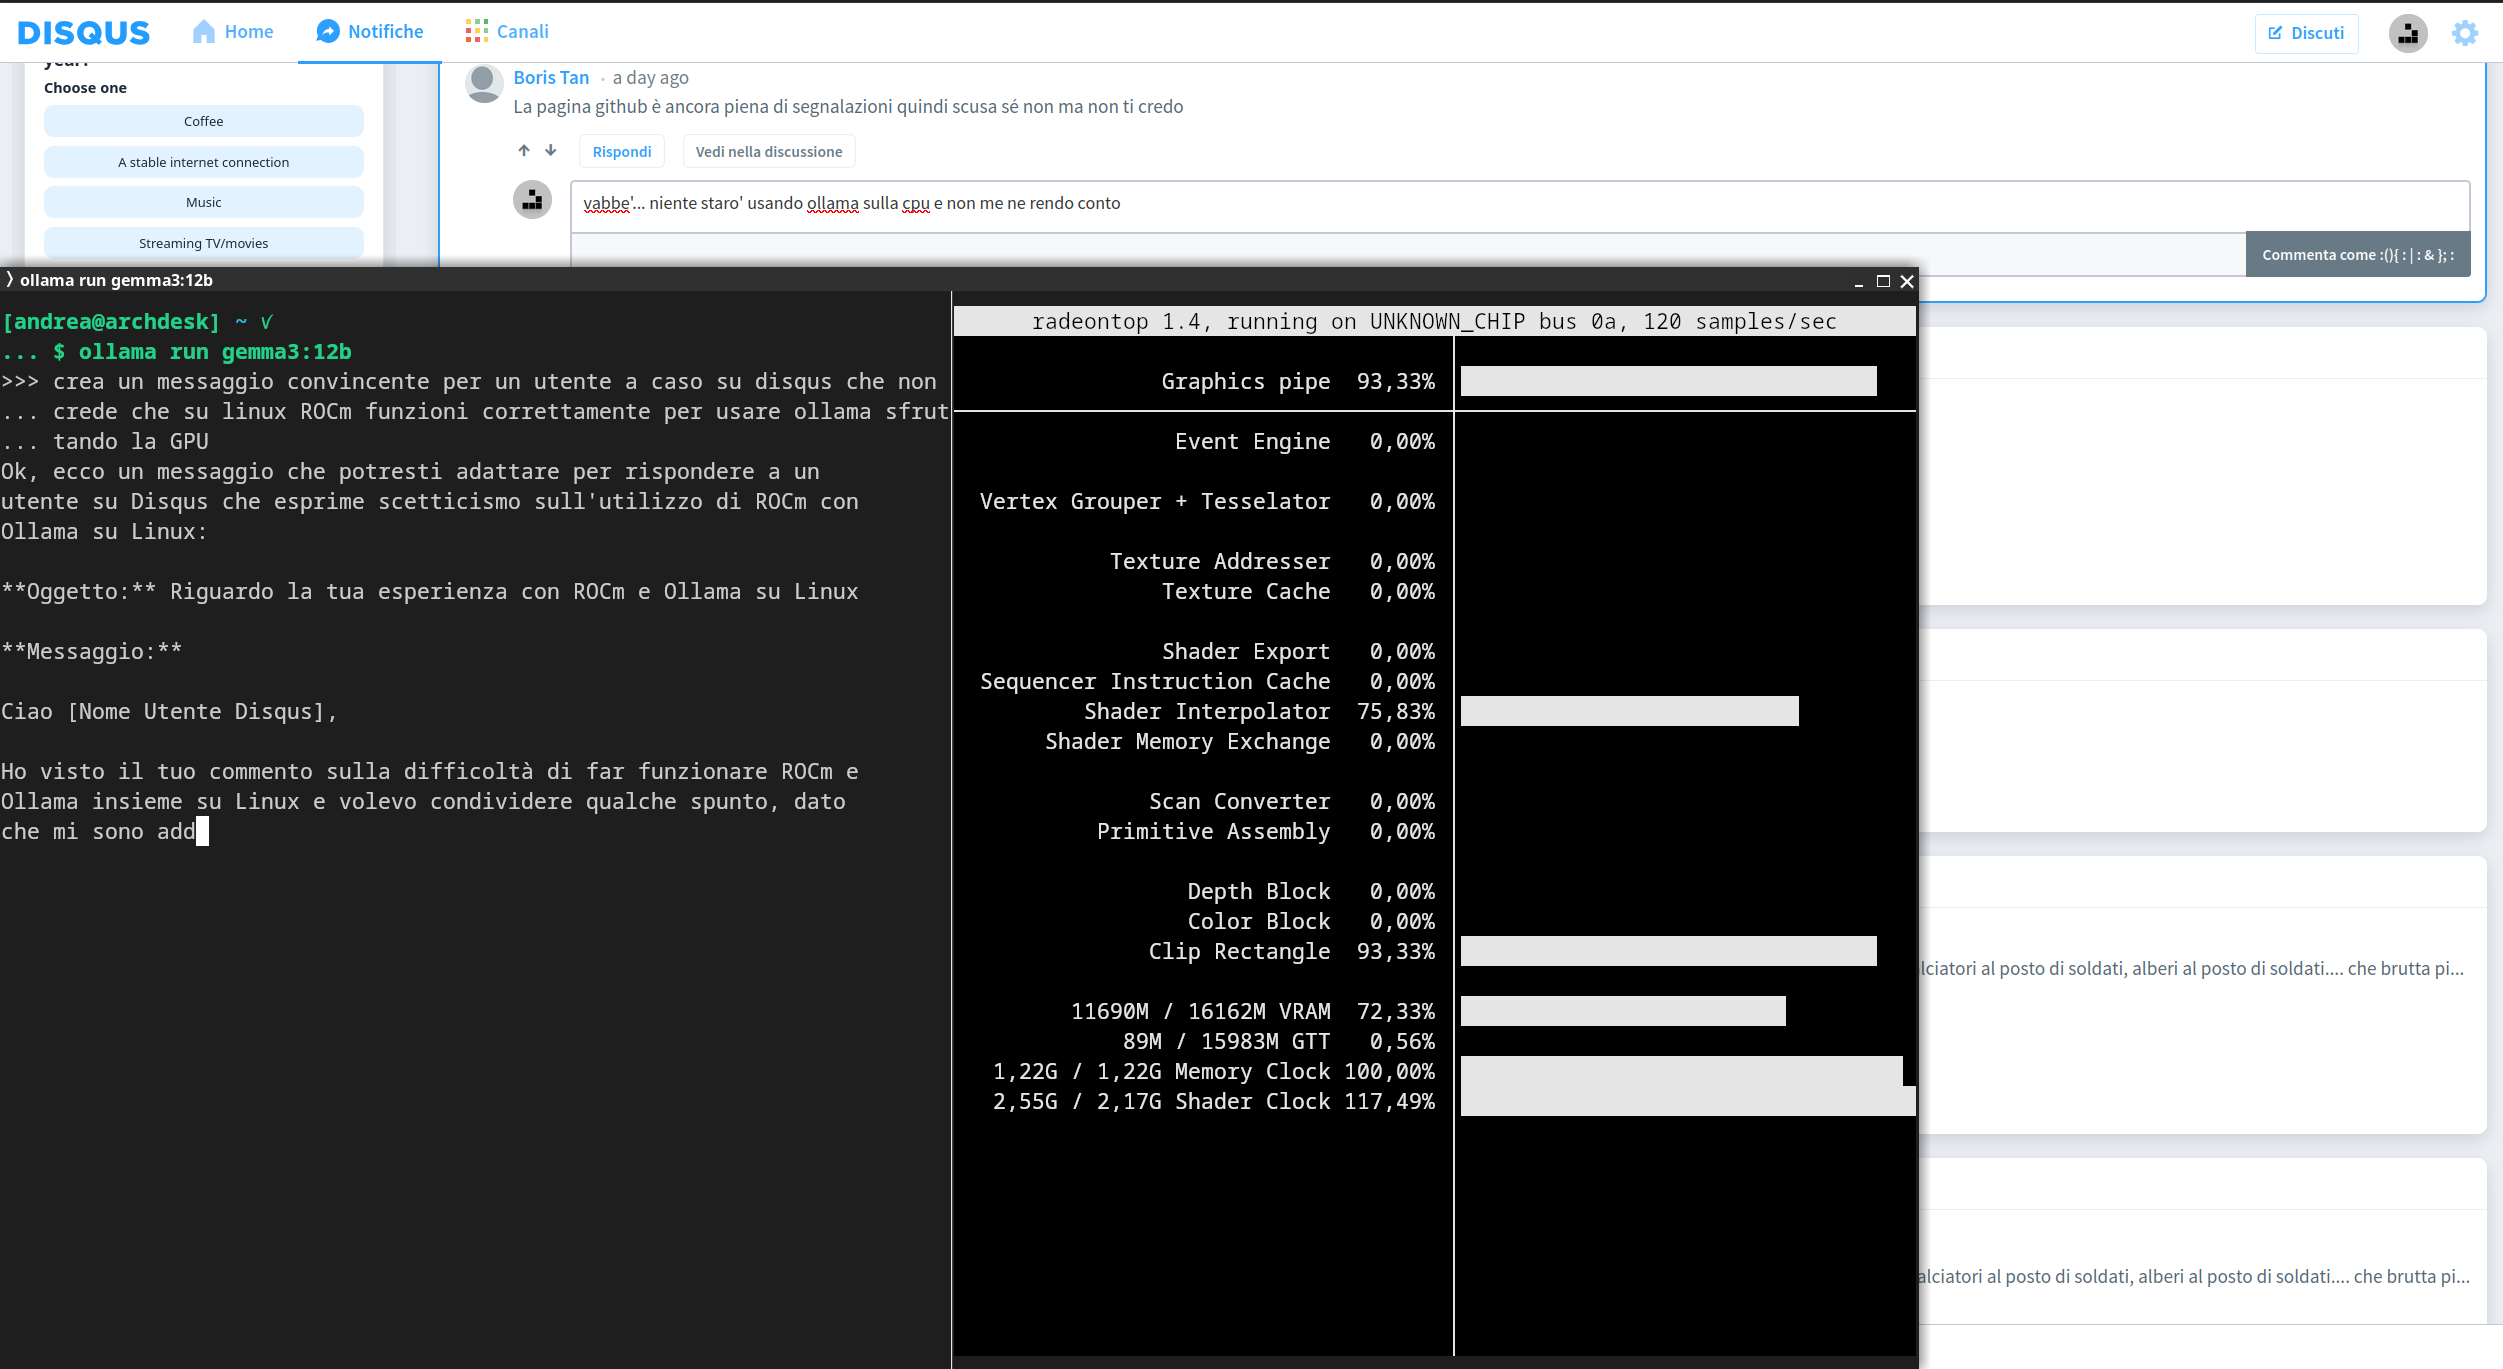
Task: Click the Disqus logo
Action: pos(84,32)
